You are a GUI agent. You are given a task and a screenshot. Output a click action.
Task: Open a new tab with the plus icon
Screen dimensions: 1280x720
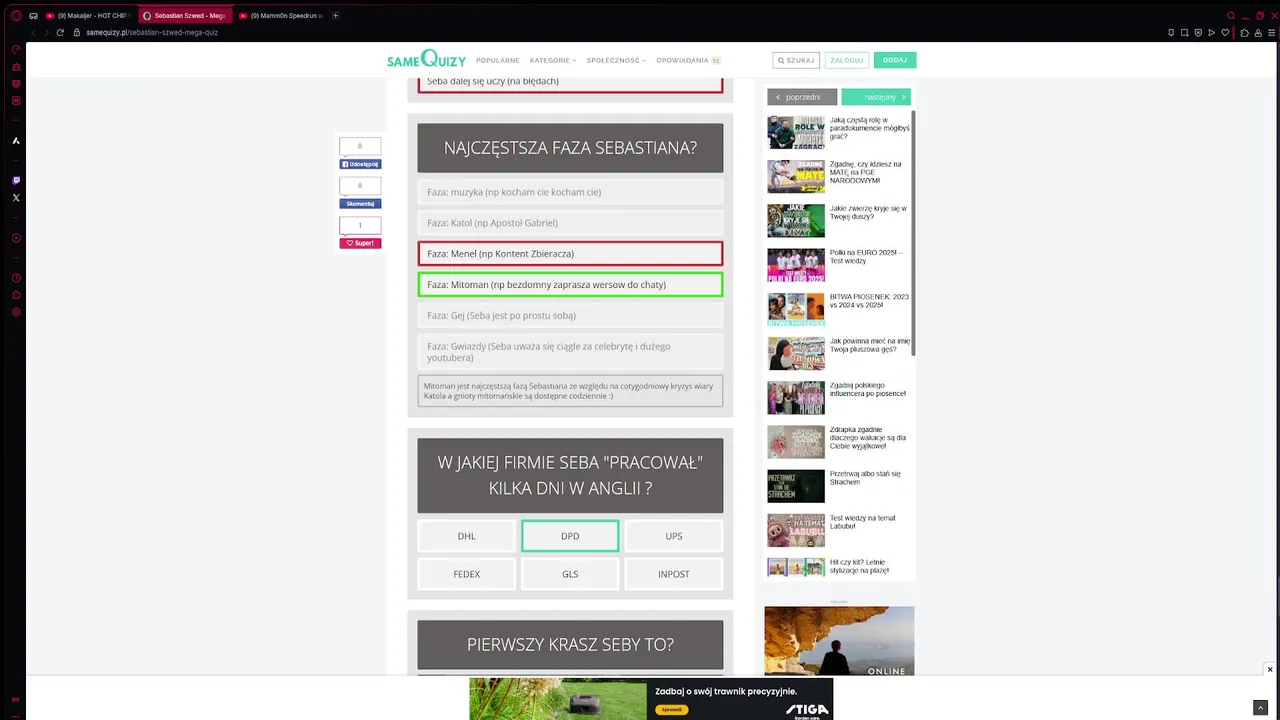coord(335,16)
